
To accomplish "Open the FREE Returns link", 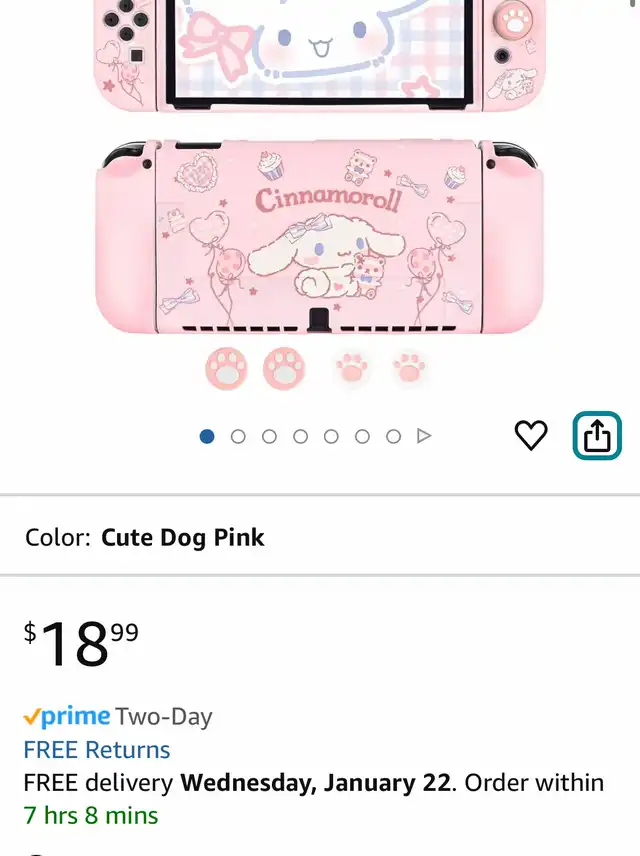I will pyautogui.click(x=97, y=750).
